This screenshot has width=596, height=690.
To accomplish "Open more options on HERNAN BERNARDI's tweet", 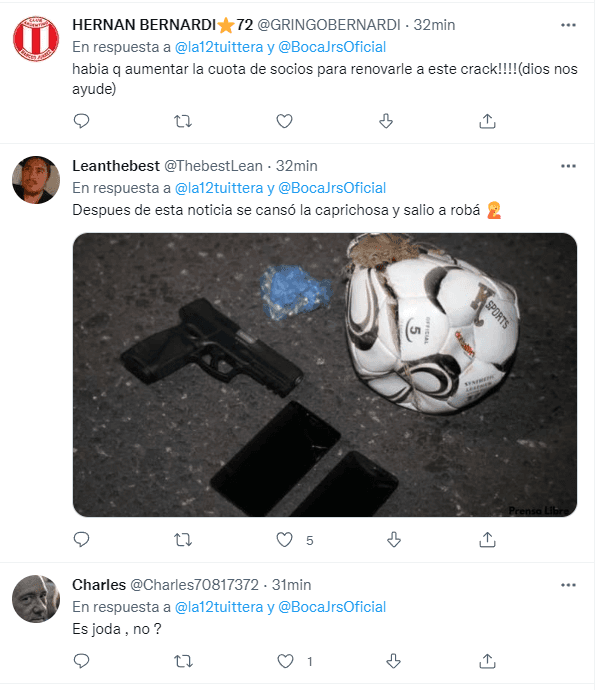I will coord(568,25).
